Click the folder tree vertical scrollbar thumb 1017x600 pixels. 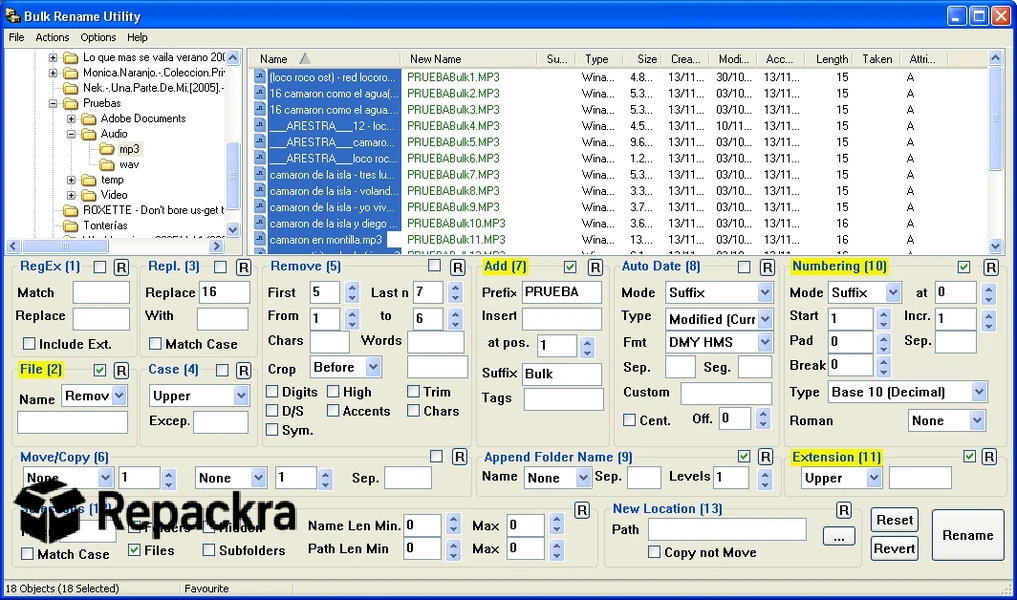(233, 176)
